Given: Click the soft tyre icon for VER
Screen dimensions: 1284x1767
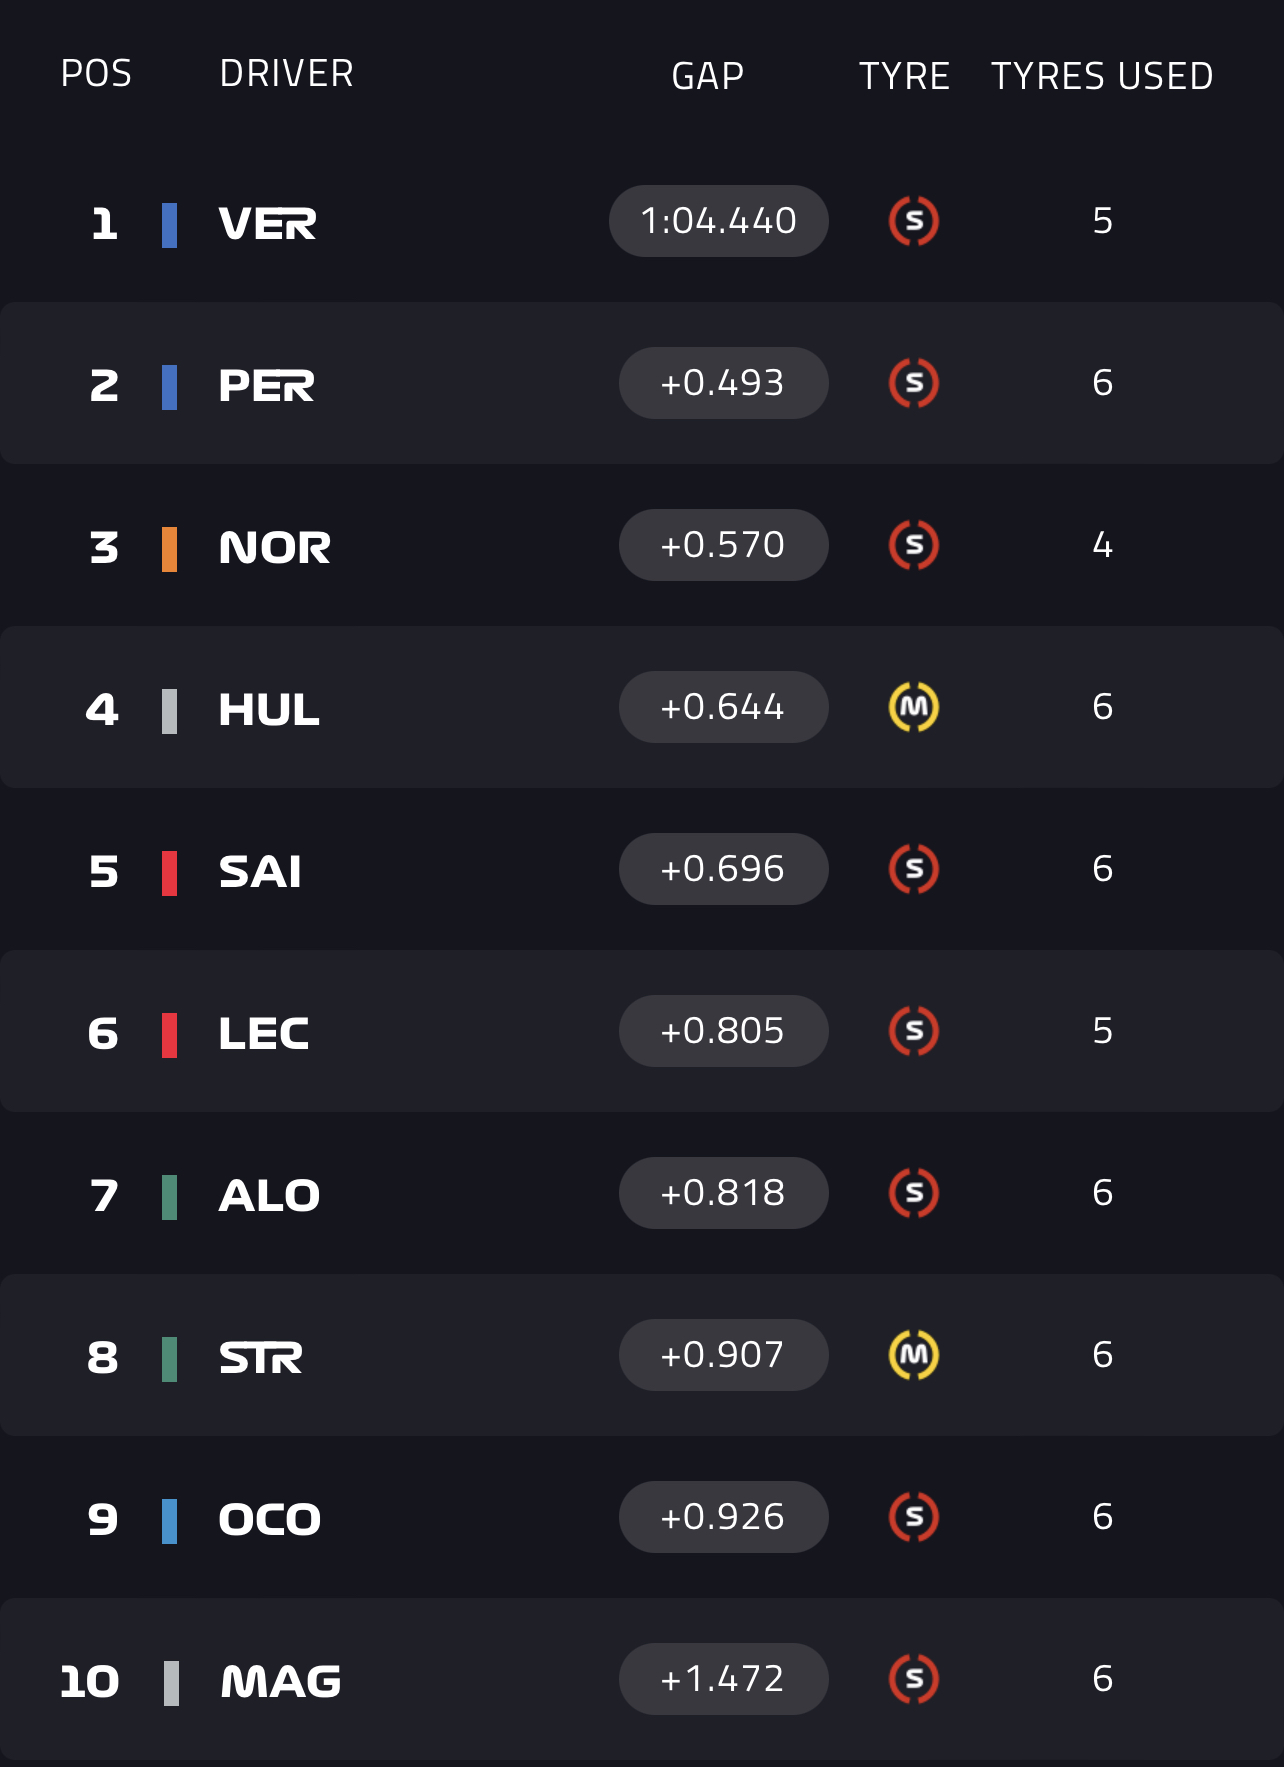Looking at the screenshot, I should tap(913, 221).
